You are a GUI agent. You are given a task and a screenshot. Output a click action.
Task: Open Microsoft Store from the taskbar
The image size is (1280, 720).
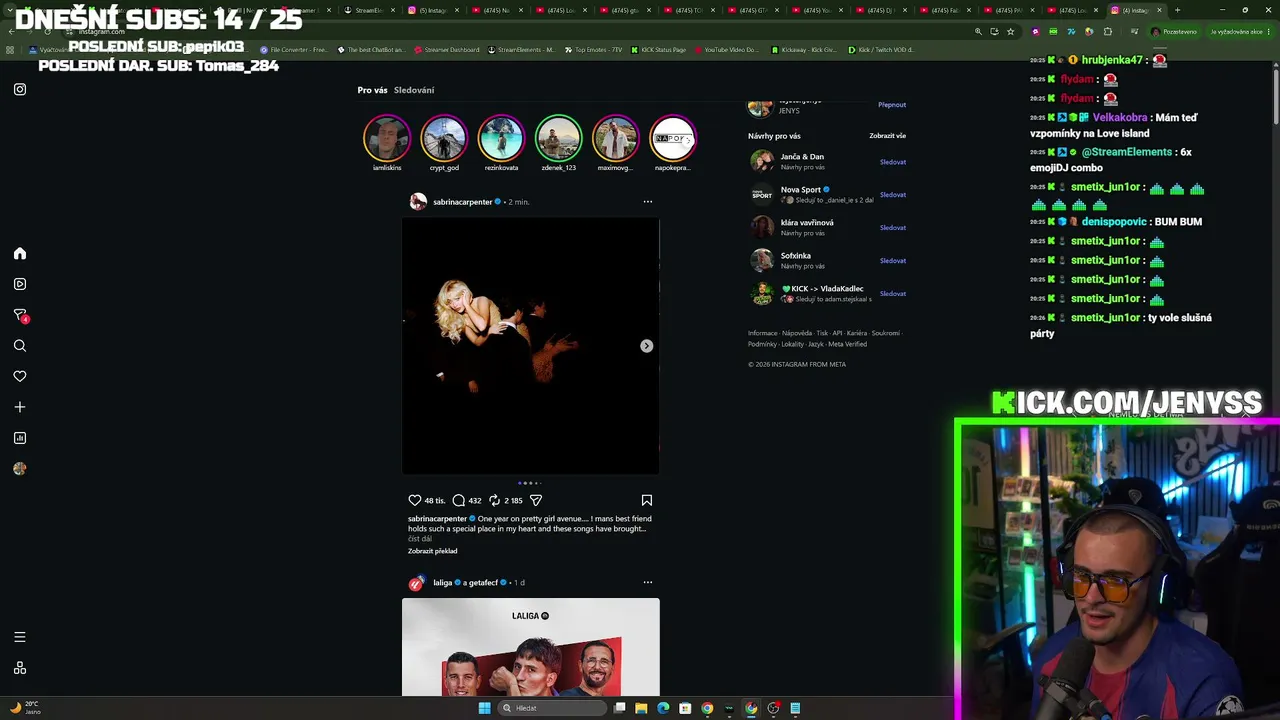[685, 708]
